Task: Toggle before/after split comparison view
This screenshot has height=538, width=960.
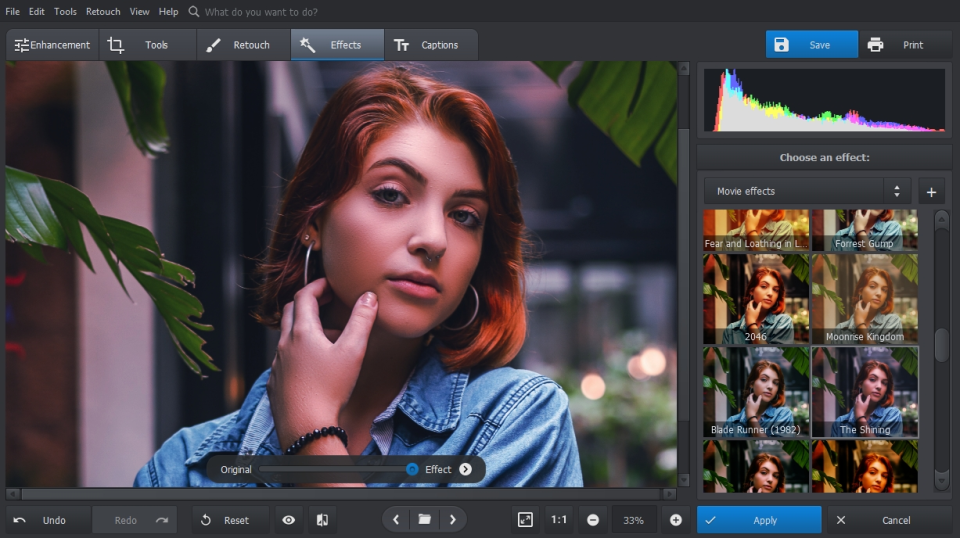Action: point(322,520)
